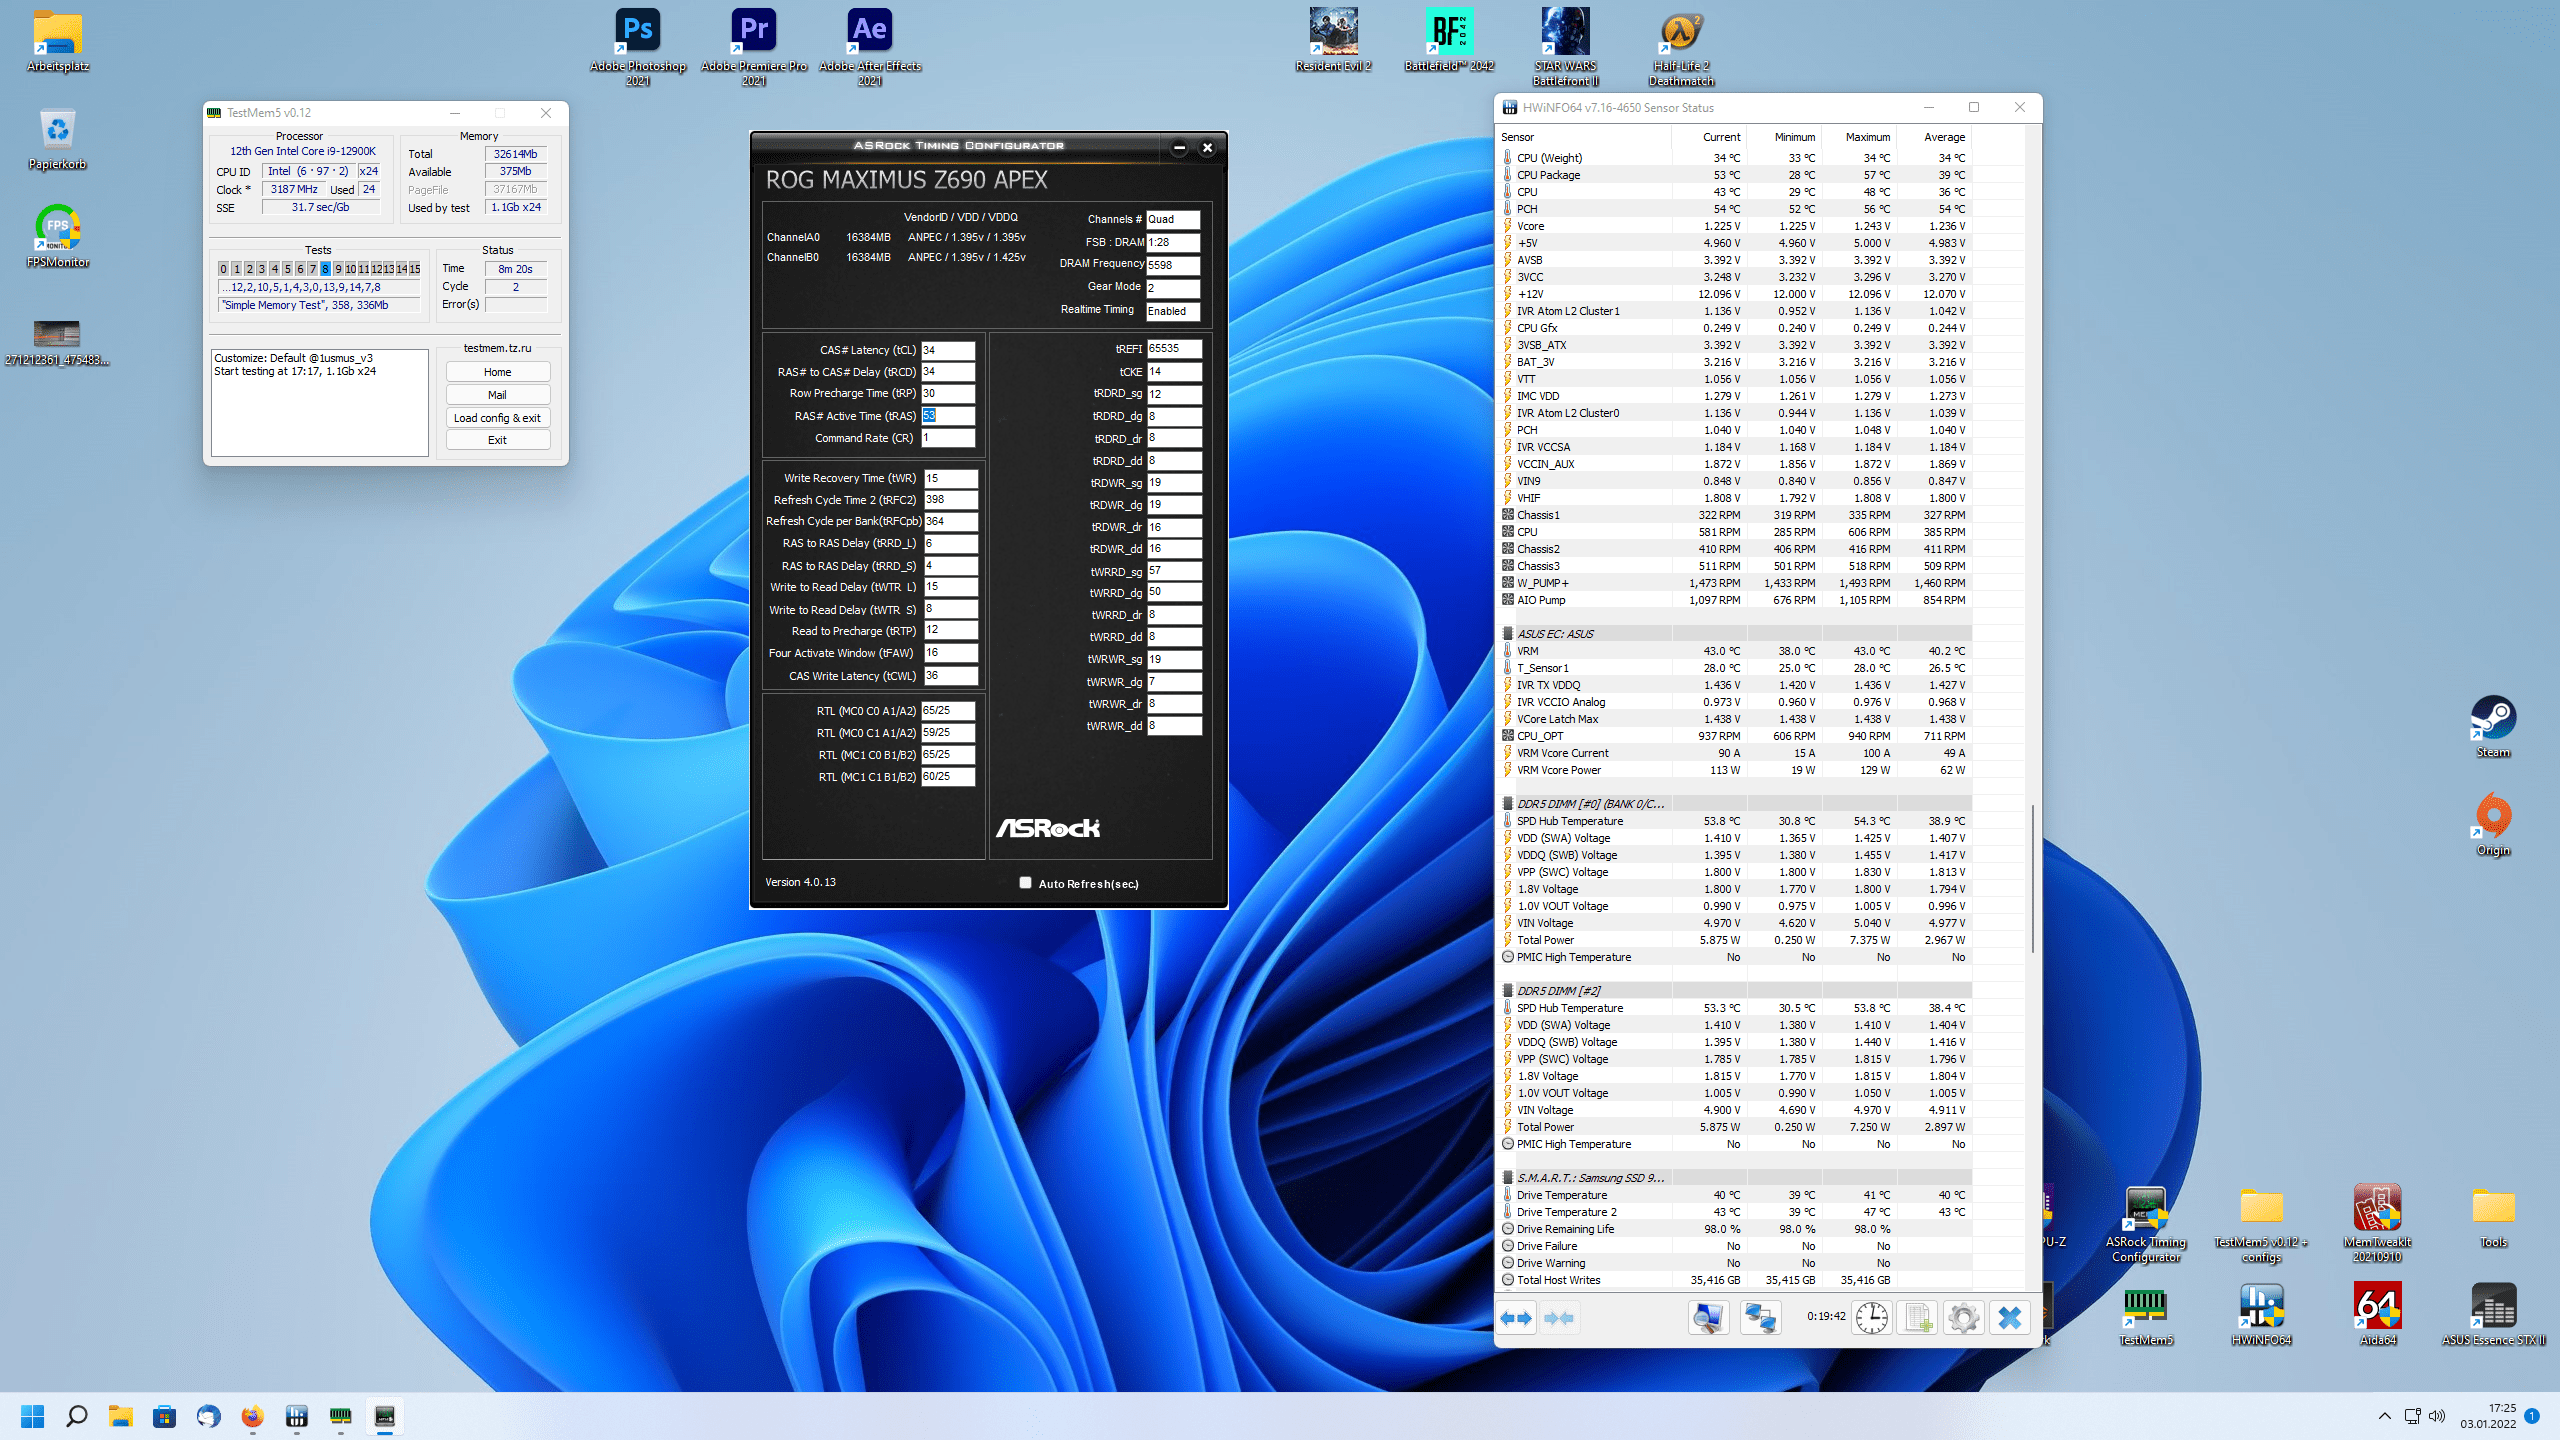
Task: Minimize the ASRock Timing Configurator
Action: coord(1179,147)
